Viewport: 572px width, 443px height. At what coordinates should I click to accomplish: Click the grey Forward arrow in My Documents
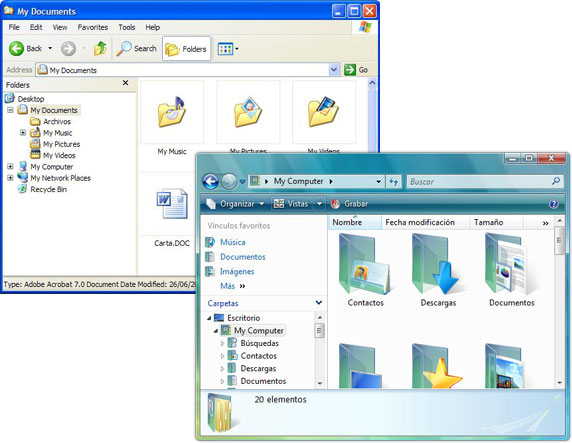pyautogui.click(x=68, y=49)
